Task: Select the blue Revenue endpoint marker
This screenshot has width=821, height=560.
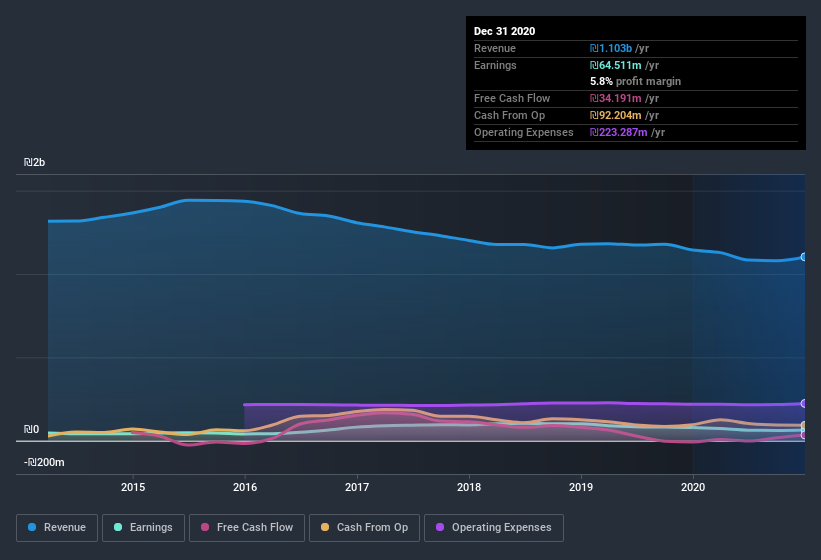Action: pos(803,257)
